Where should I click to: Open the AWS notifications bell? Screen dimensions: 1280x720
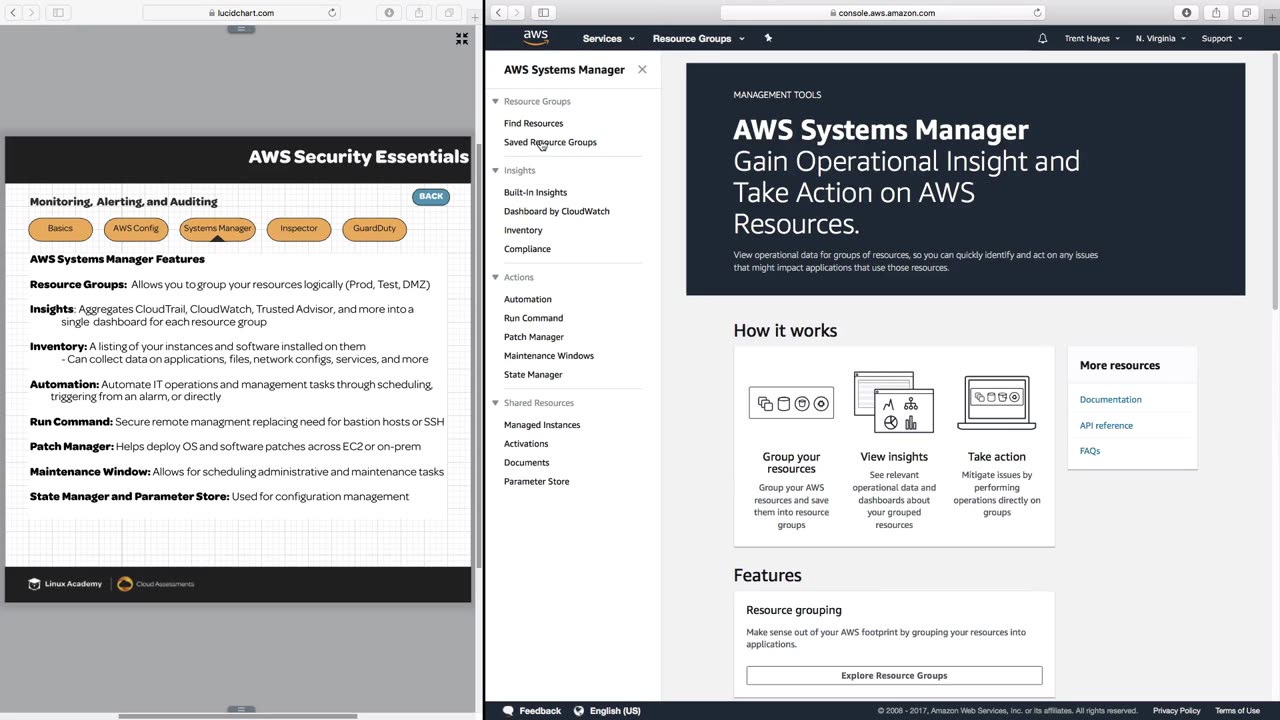coord(1042,38)
